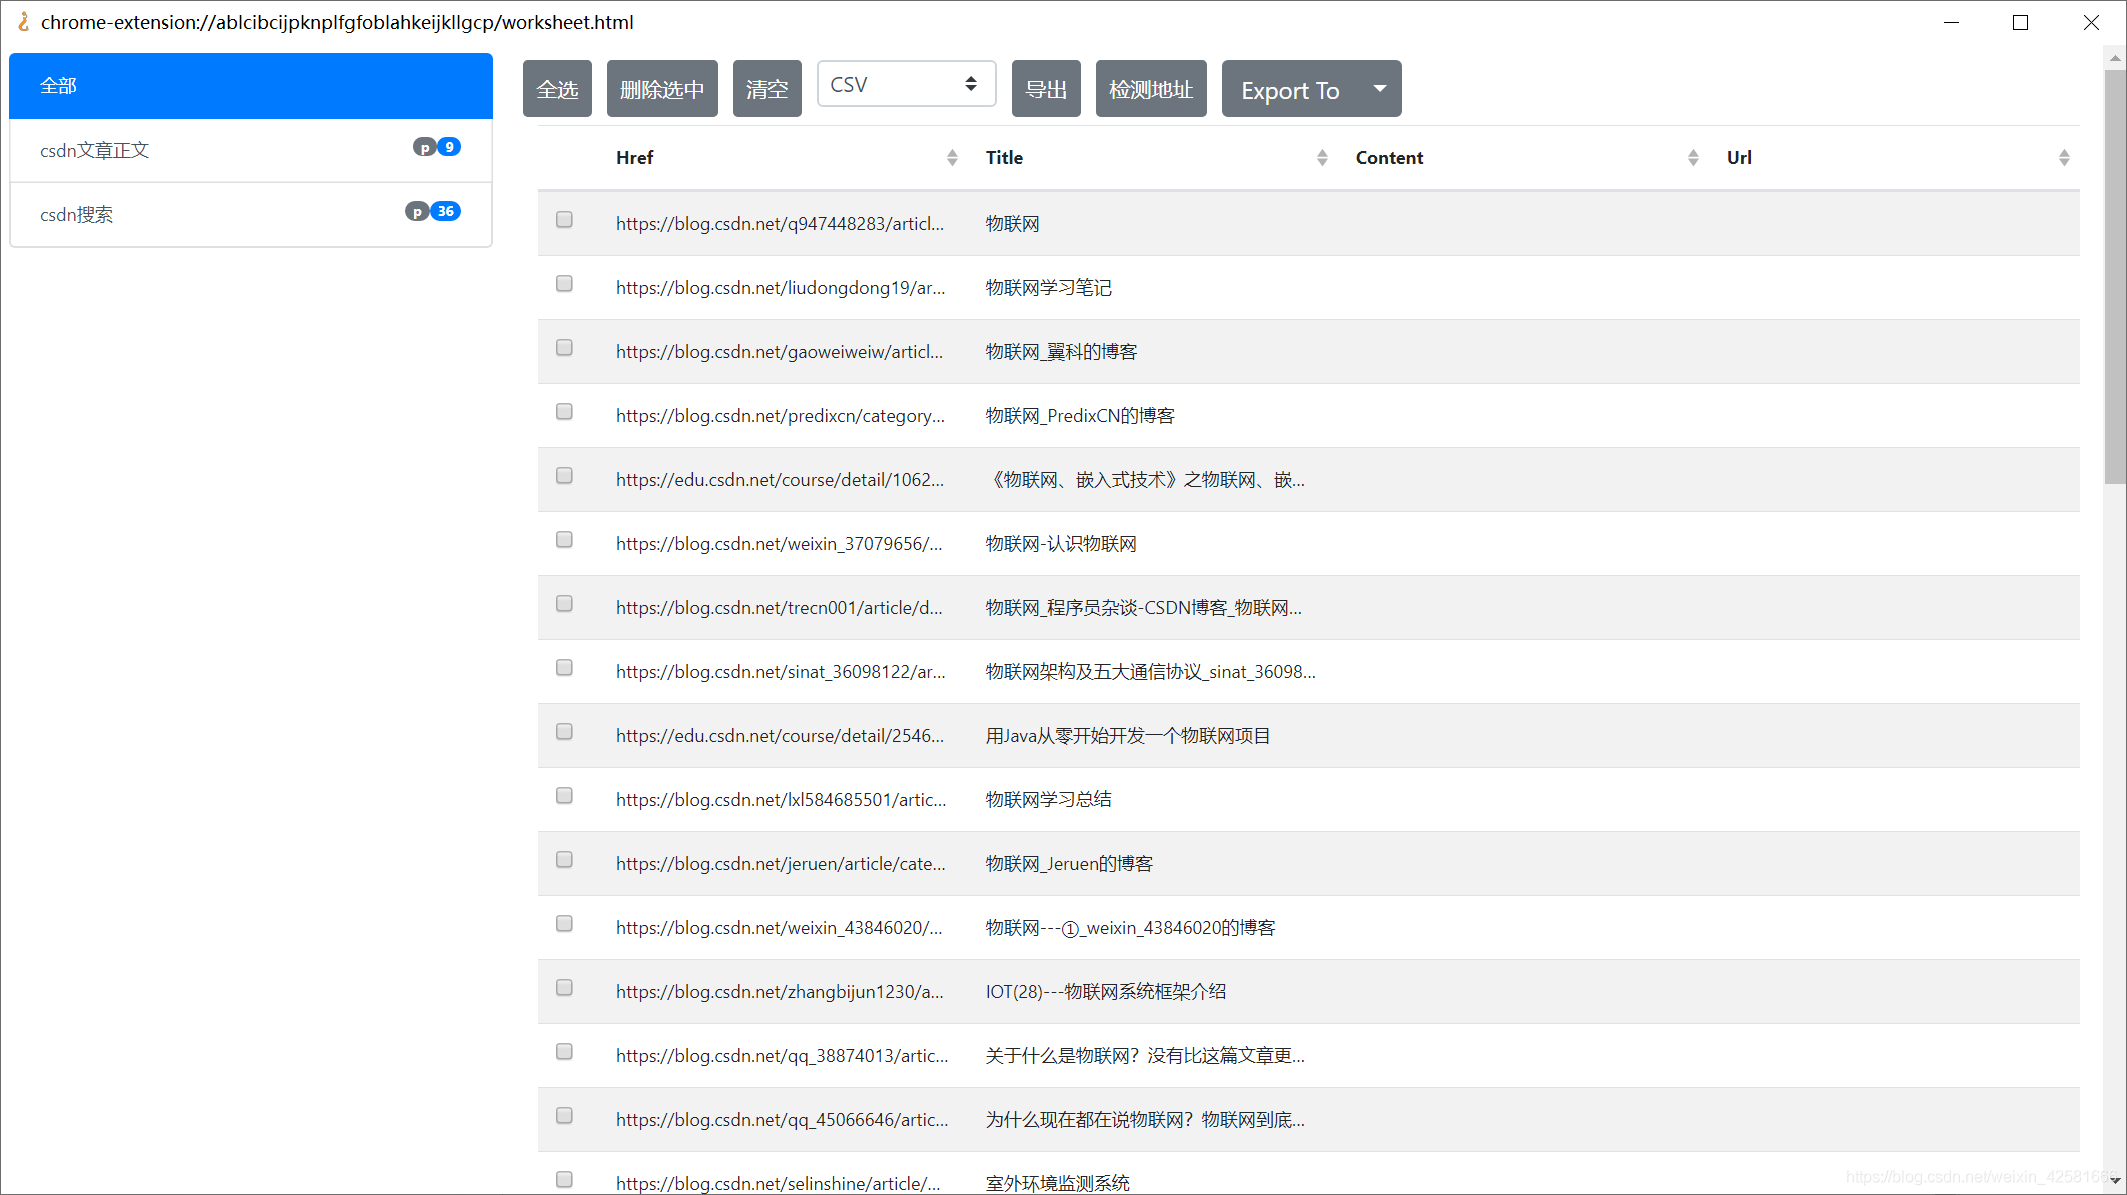The height and width of the screenshot is (1195, 2127).
Task: Click the edu.csdn.net course detail 1062 link
Action: point(780,480)
